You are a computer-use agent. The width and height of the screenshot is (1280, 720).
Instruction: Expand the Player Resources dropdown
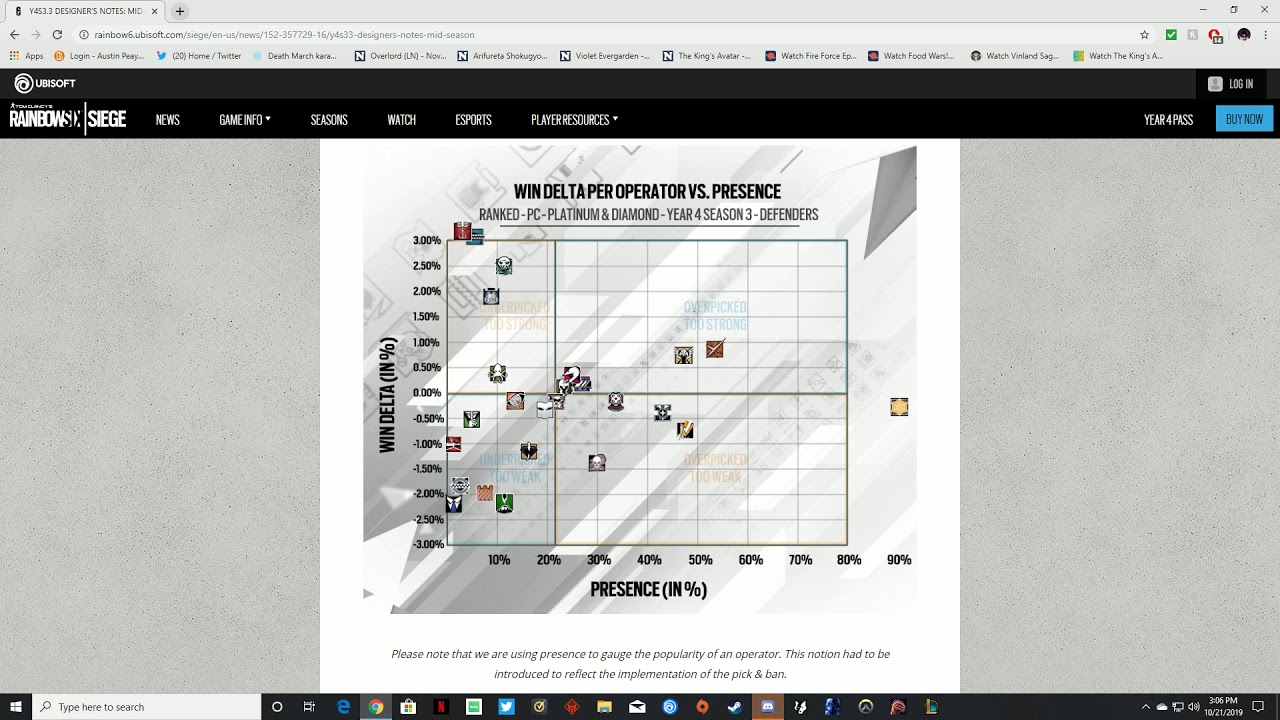(574, 120)
